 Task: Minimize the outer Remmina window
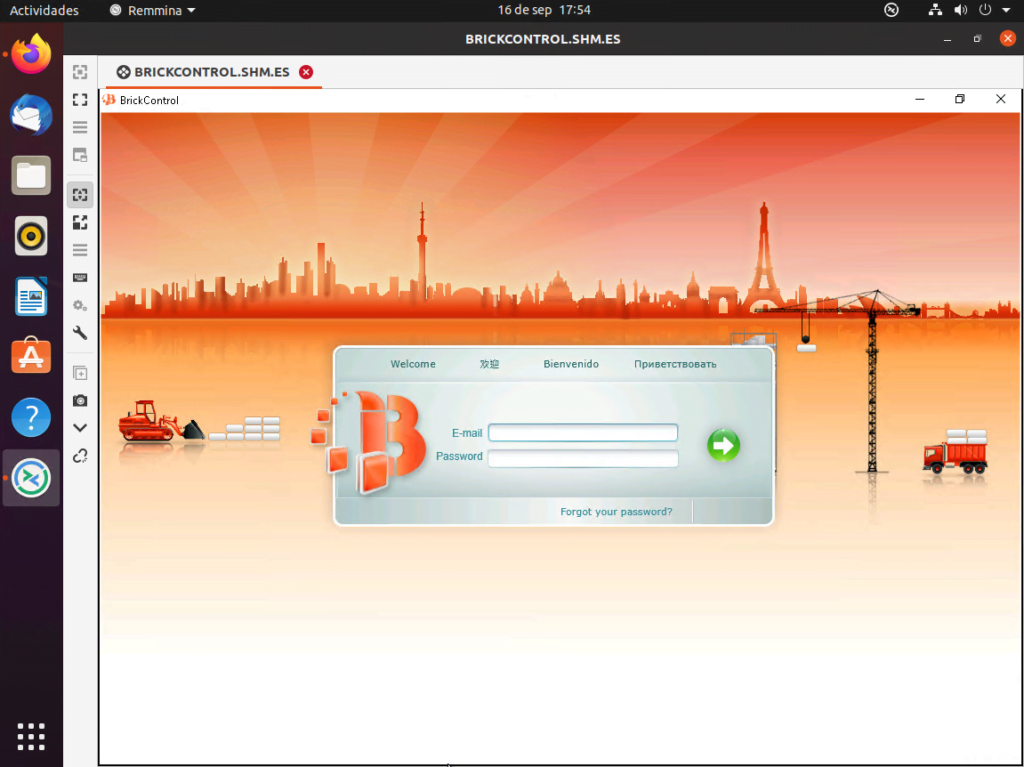pyautogui.click(x=947, y=39)
